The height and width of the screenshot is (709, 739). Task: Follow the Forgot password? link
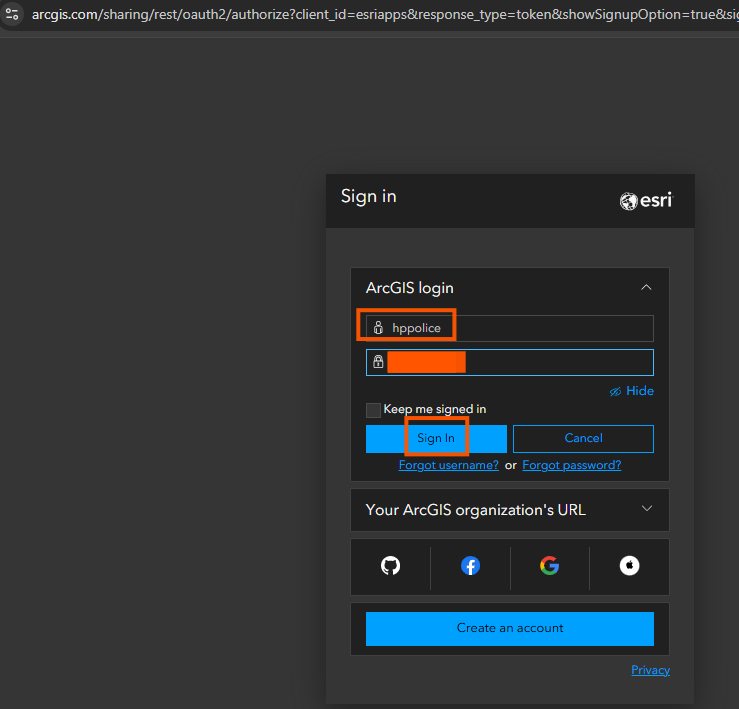tap(571, 465)
